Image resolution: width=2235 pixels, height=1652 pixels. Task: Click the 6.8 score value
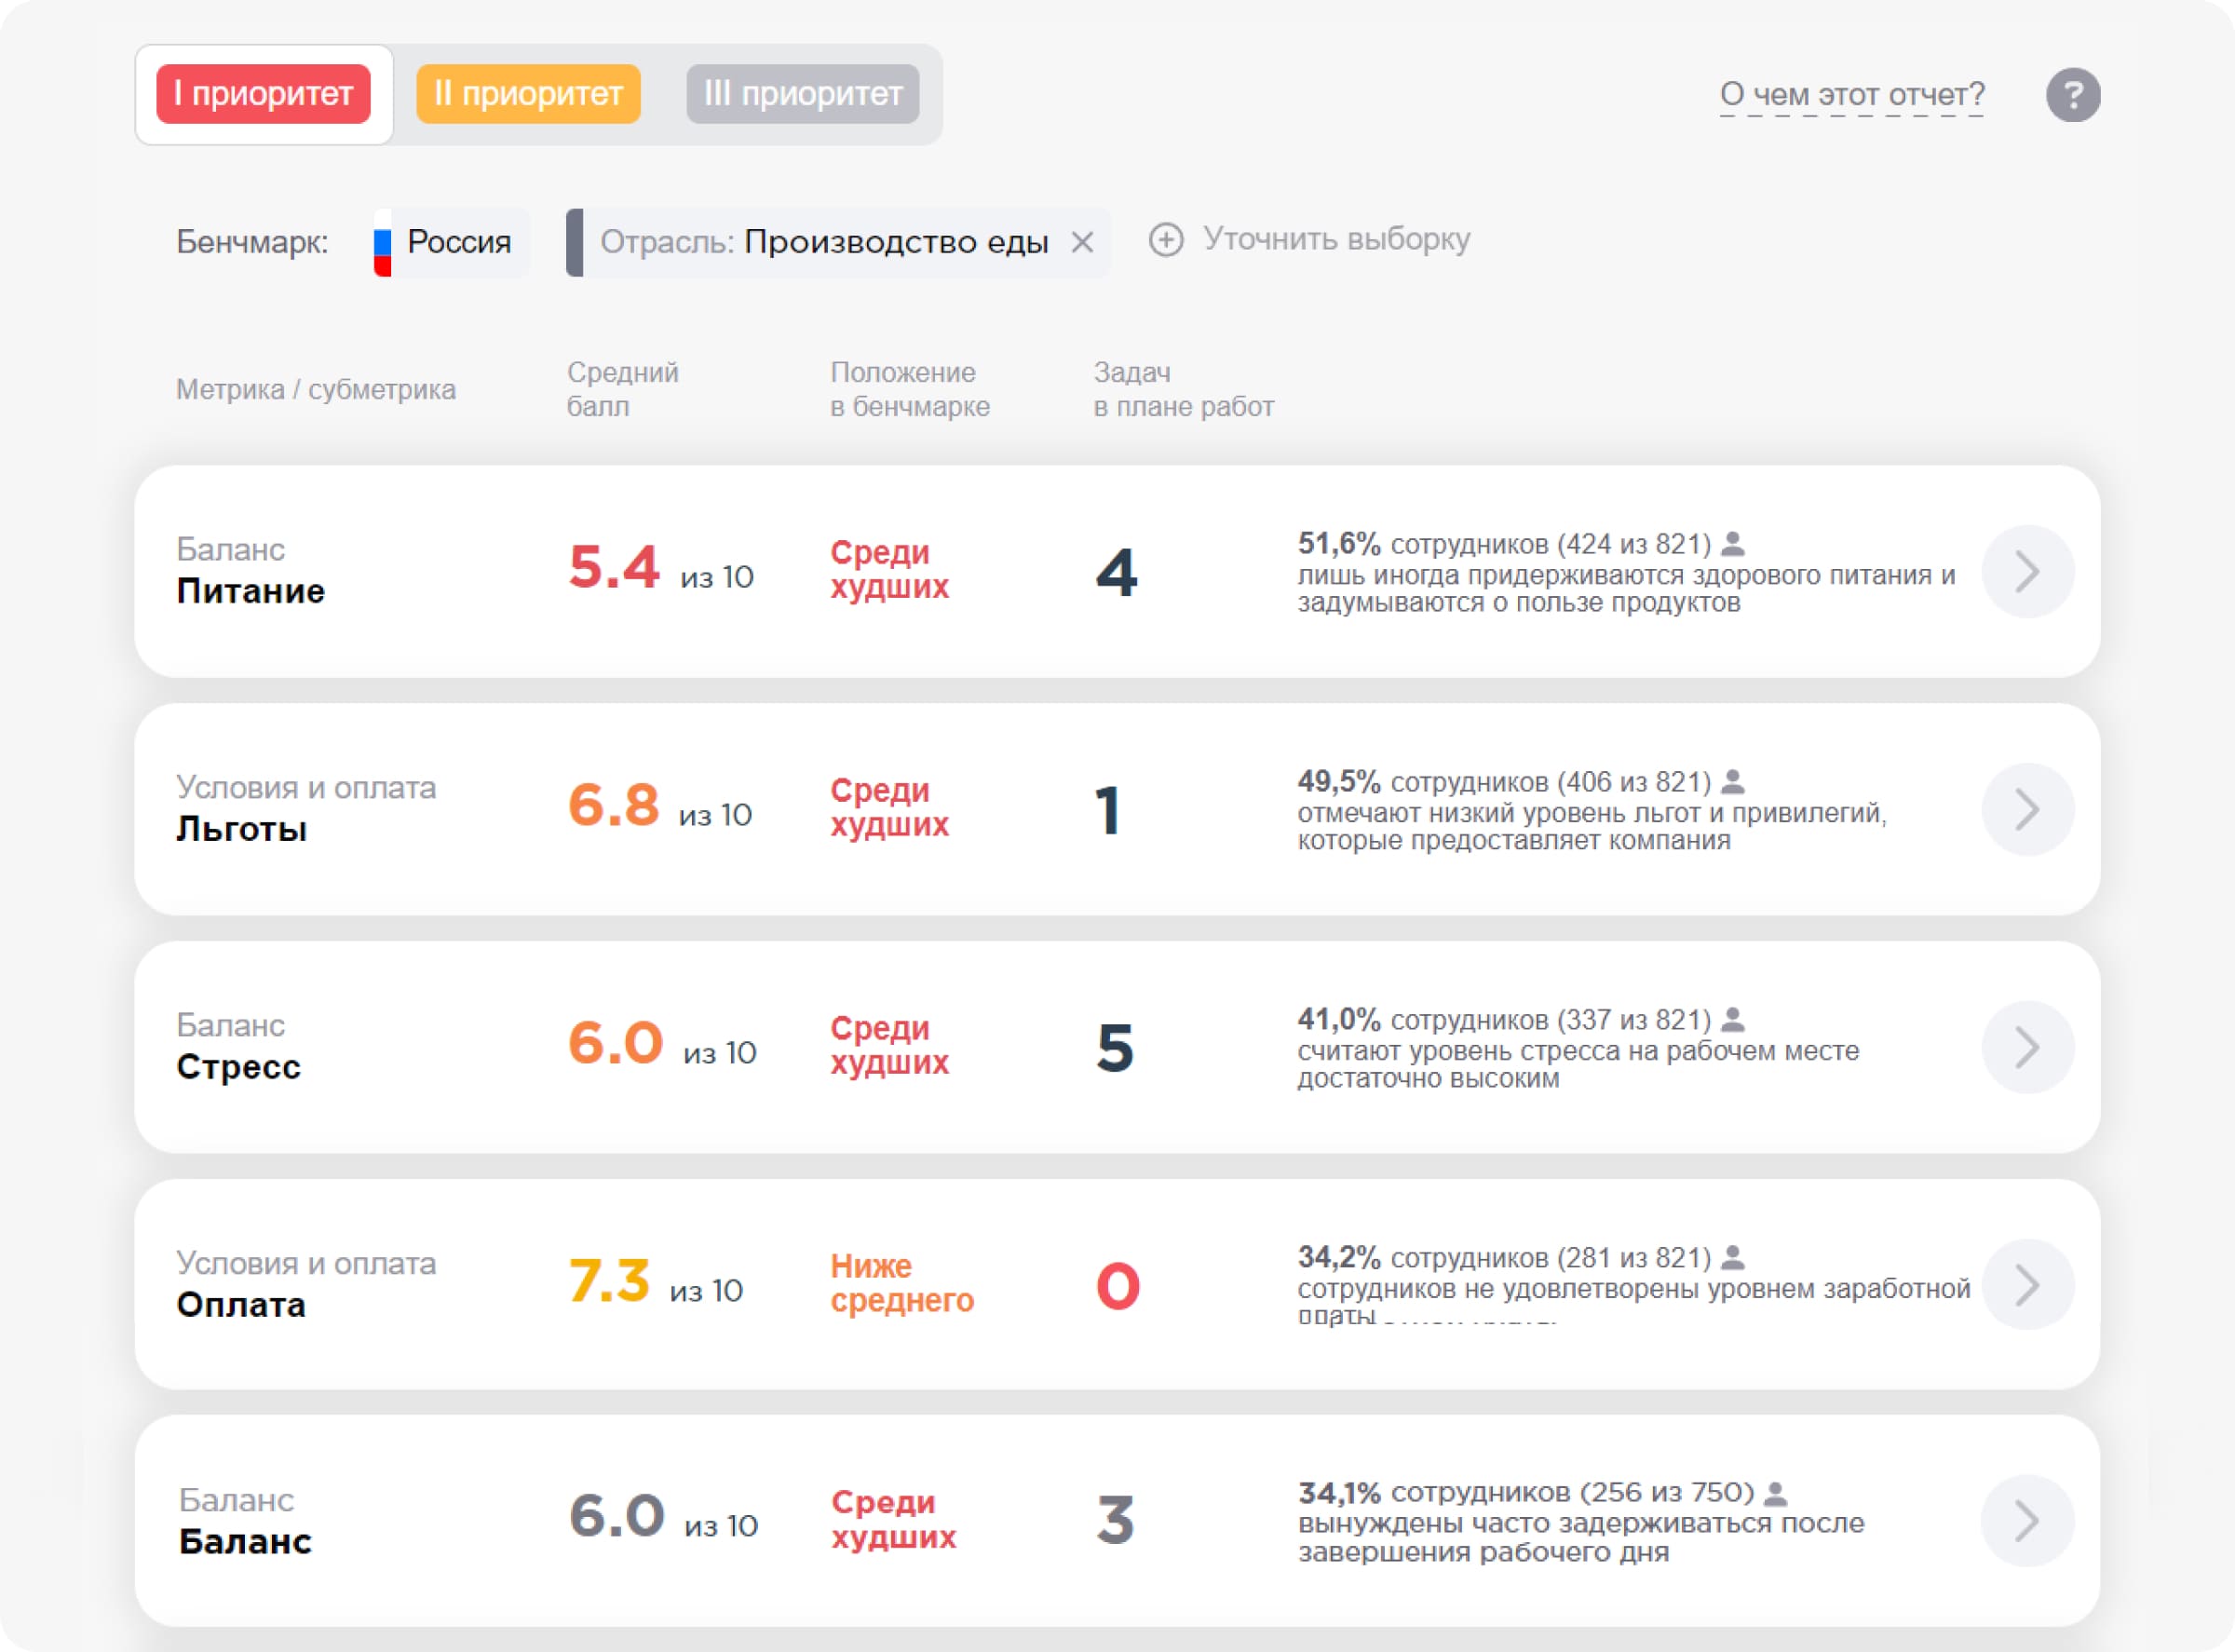(613, 805)
